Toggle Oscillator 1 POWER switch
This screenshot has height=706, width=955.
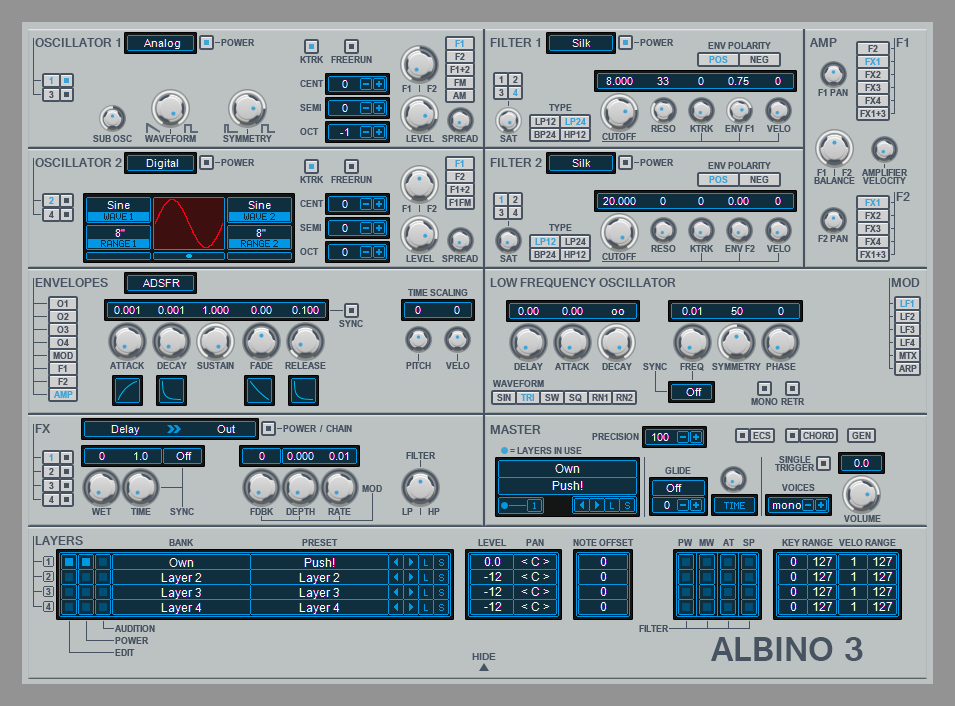[x=206, y=43]
